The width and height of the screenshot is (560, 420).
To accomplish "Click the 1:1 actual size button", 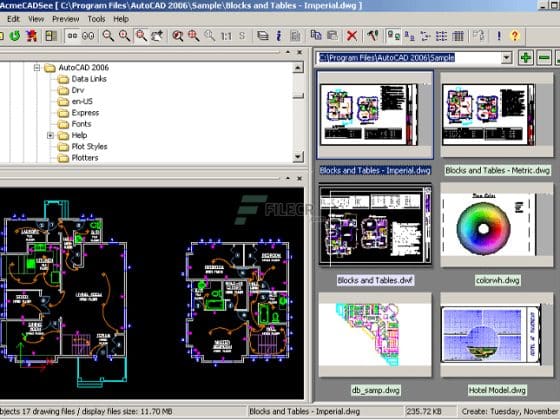I will click(x=226, y=36).
